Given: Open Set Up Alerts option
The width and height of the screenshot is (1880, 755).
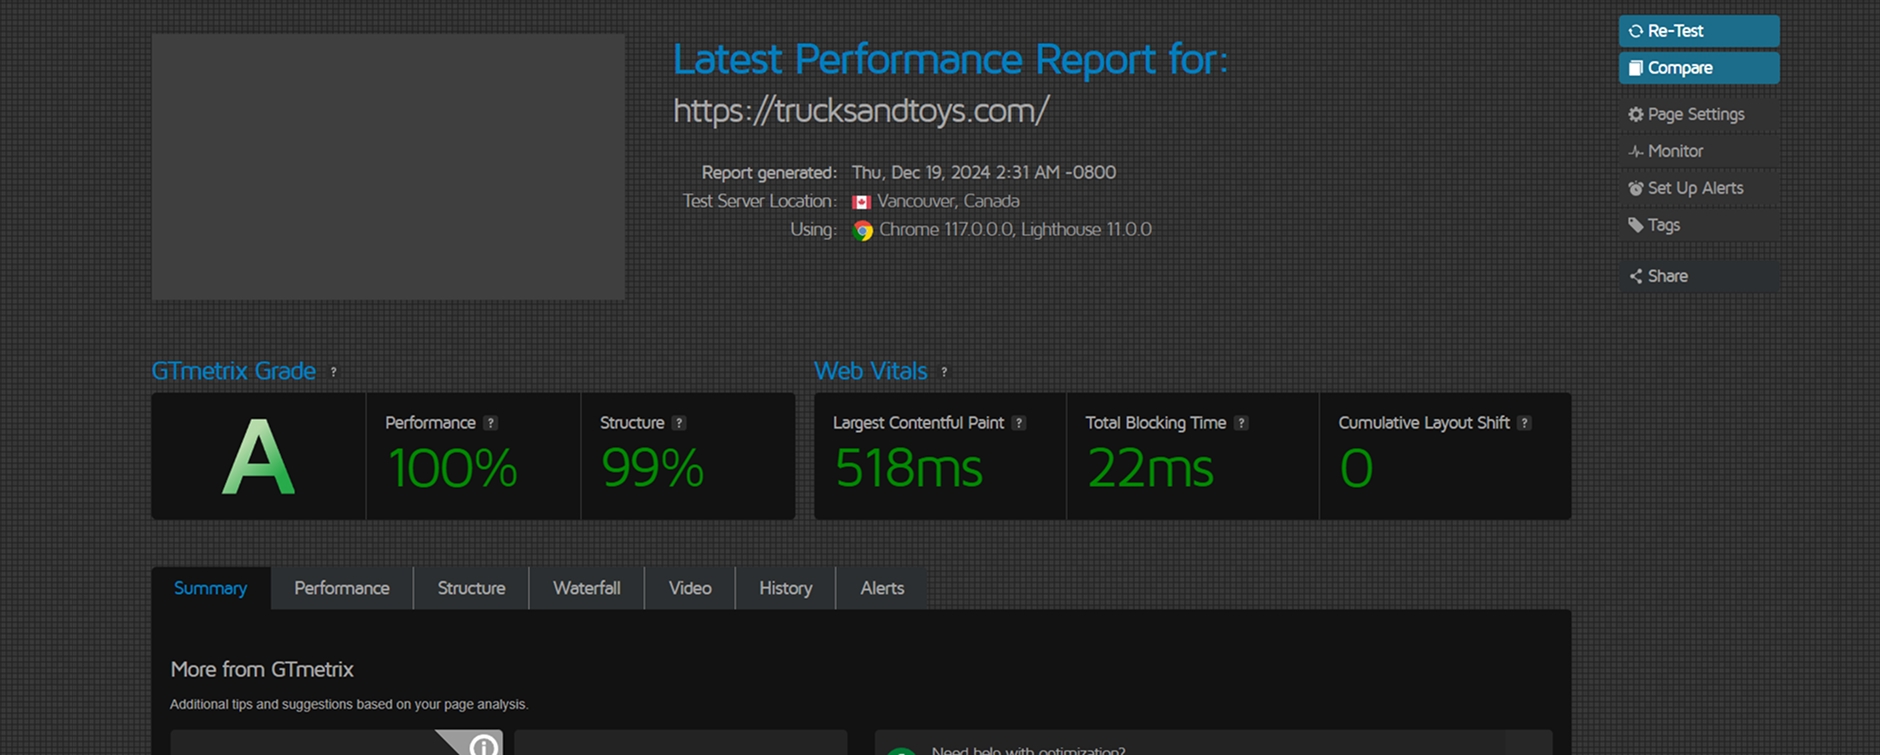Looking at the screenshot, I should [1694, 188].
